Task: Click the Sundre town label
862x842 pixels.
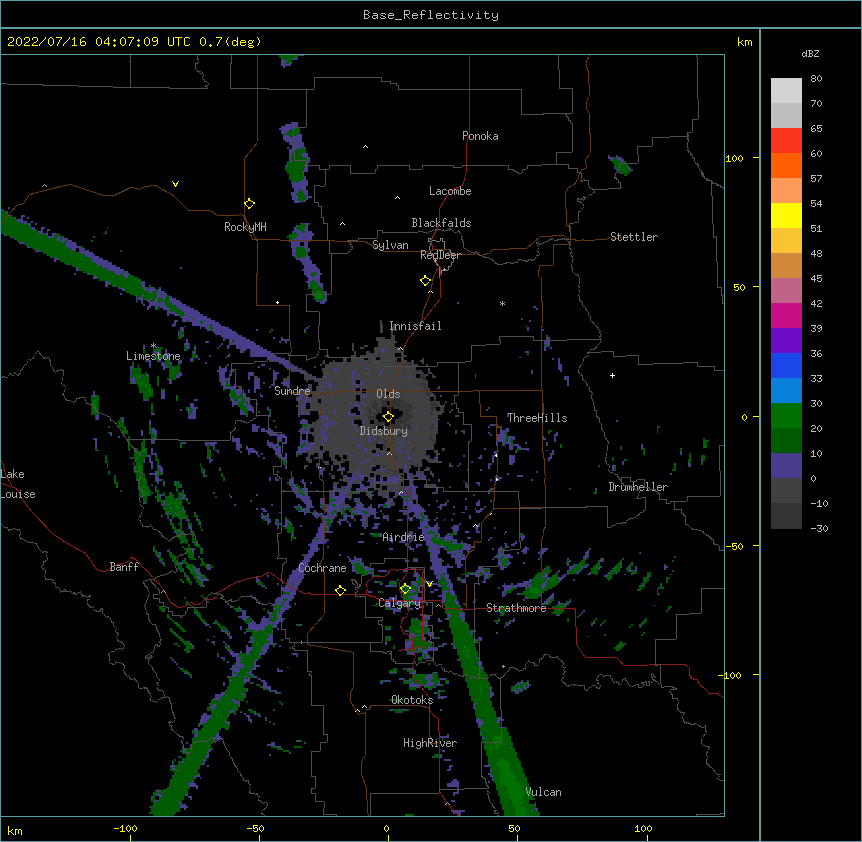Action: (292, 391)
